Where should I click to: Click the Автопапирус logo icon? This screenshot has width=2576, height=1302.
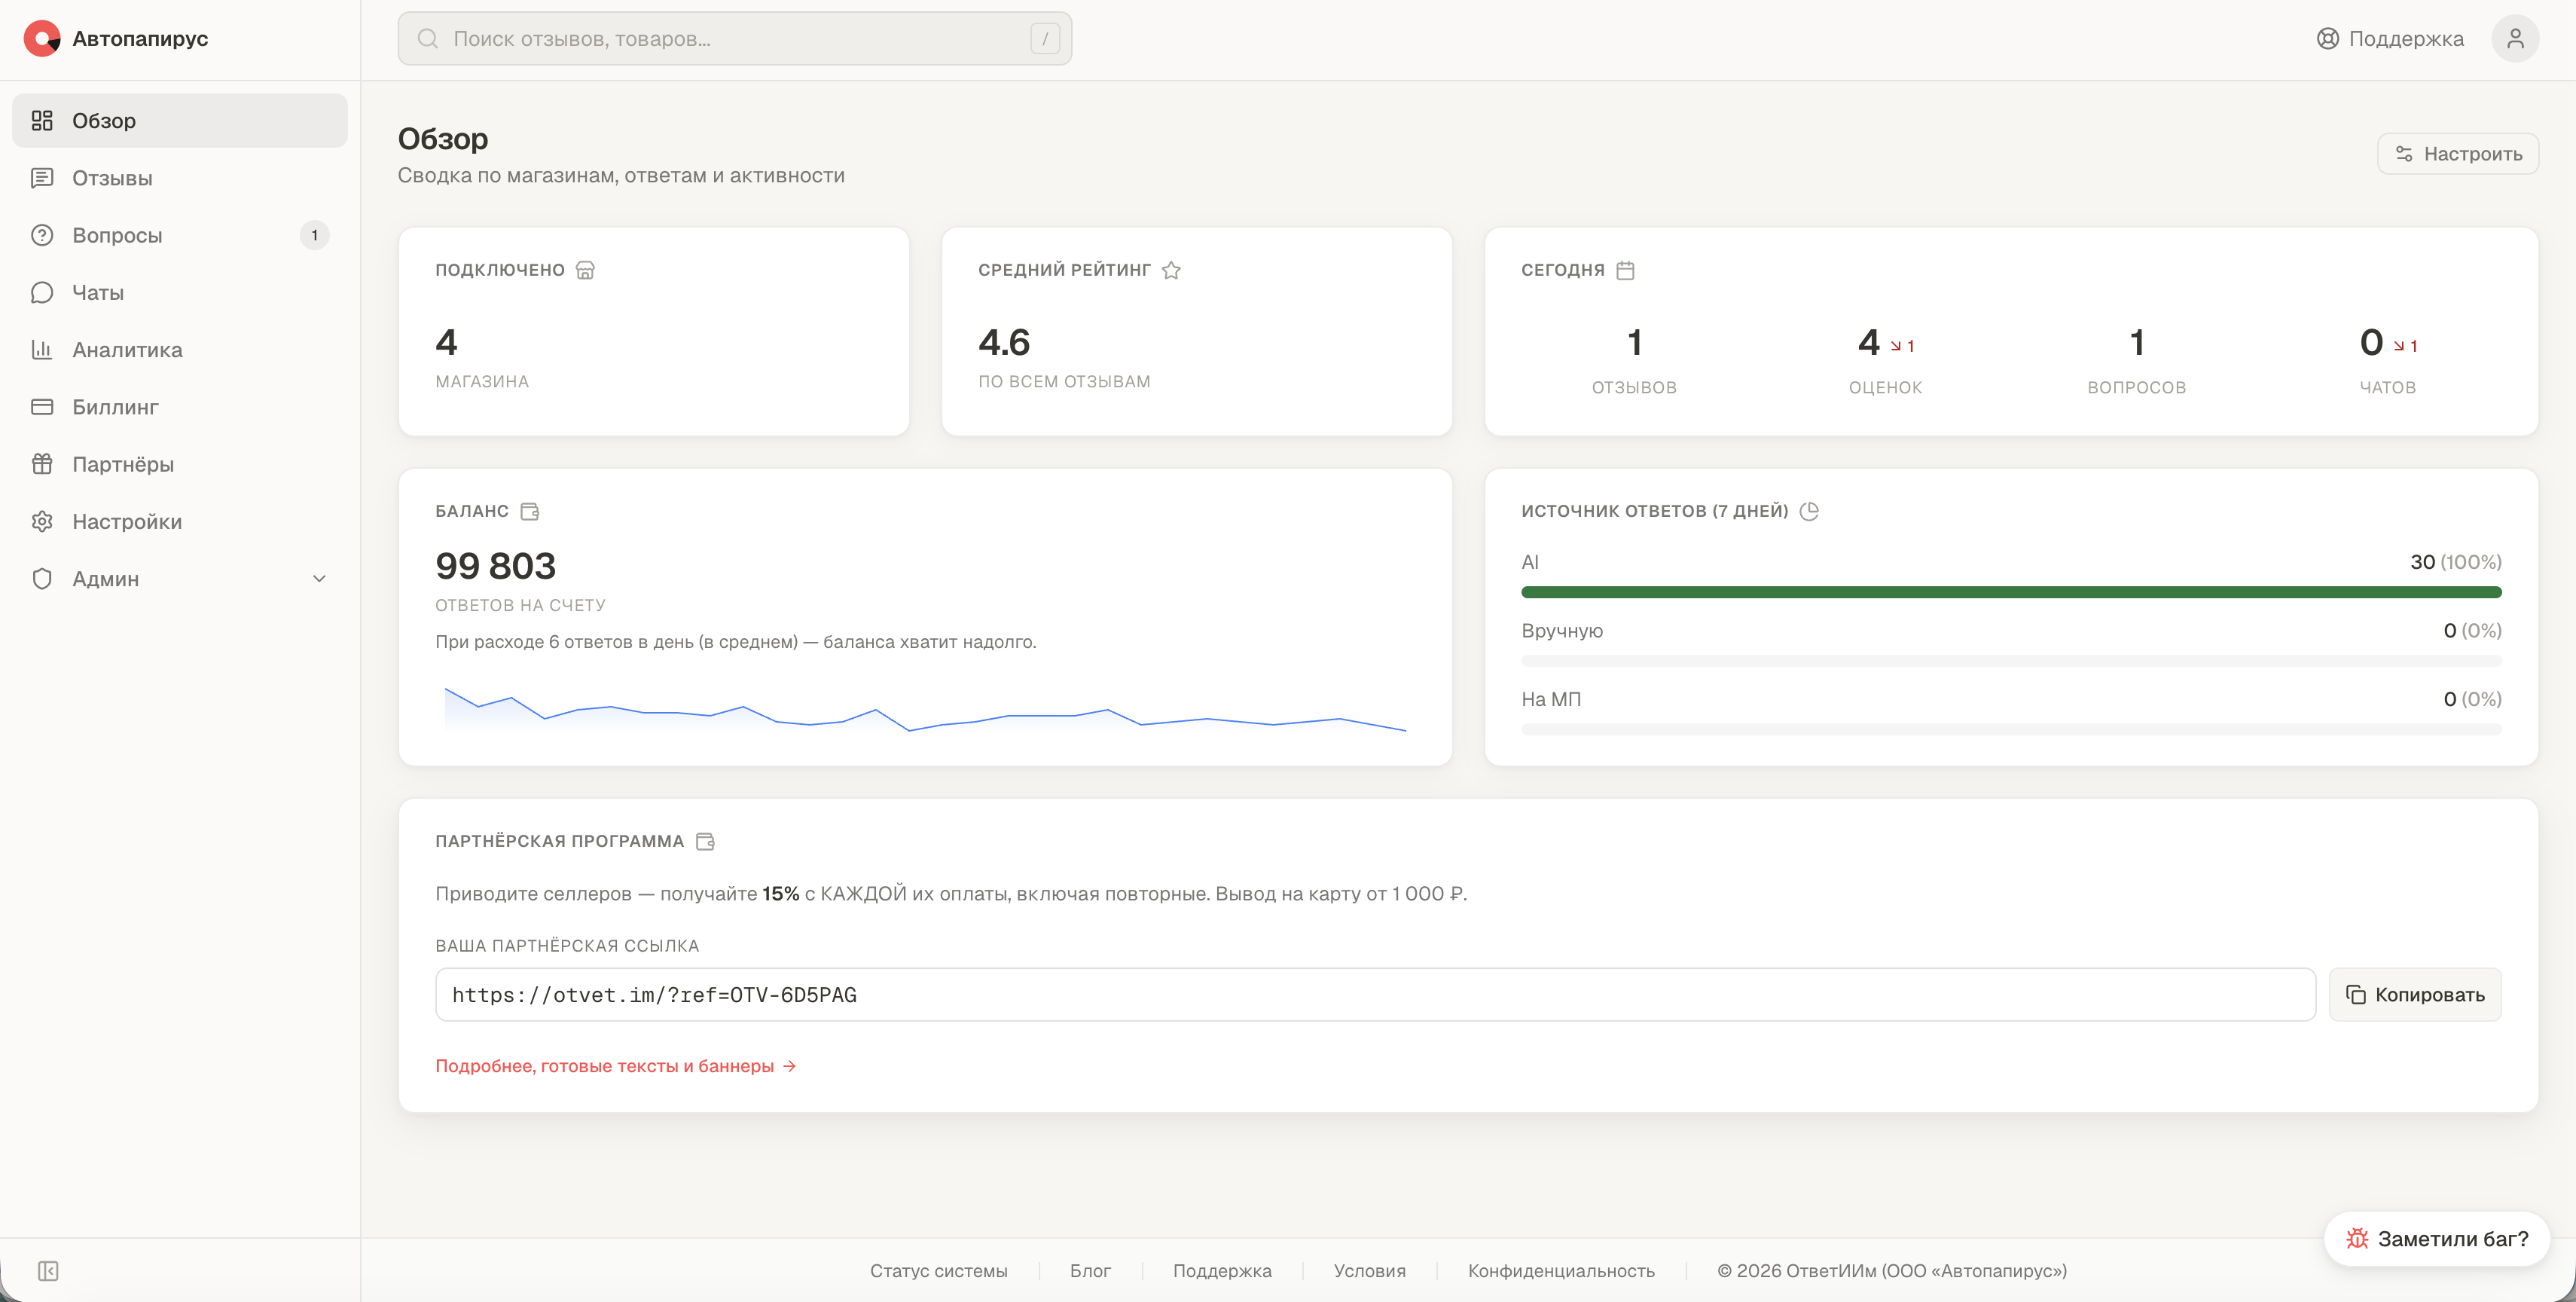pos(41,39)
